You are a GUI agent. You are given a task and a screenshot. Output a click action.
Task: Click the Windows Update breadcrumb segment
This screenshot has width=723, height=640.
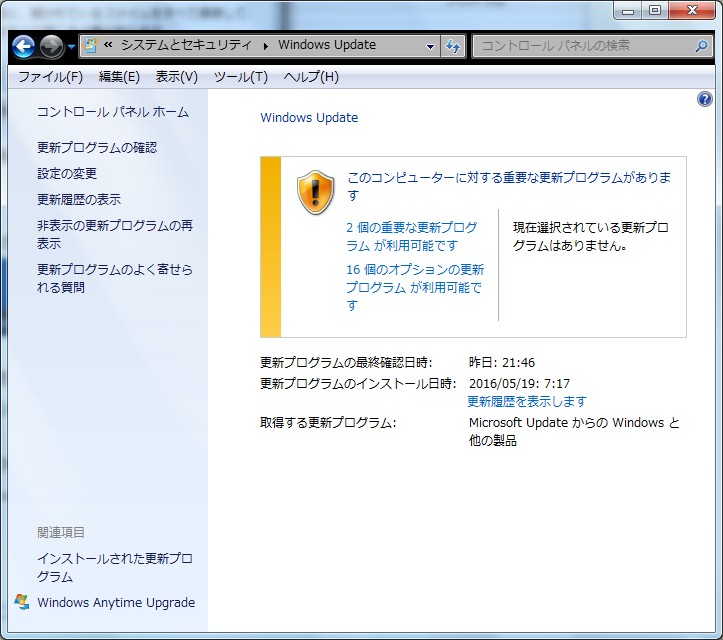pyautogui.click(x=327, y=45)
